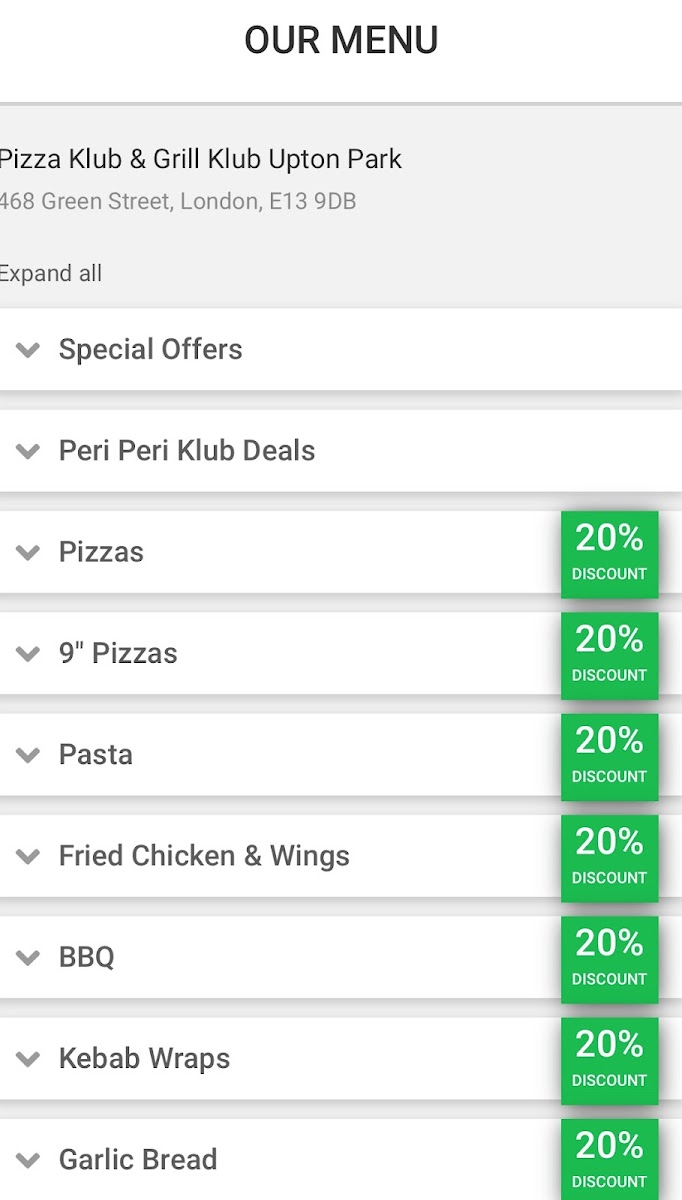
Task: Tap the 20% discount badge on BBQ
Action: click(609, 959)
